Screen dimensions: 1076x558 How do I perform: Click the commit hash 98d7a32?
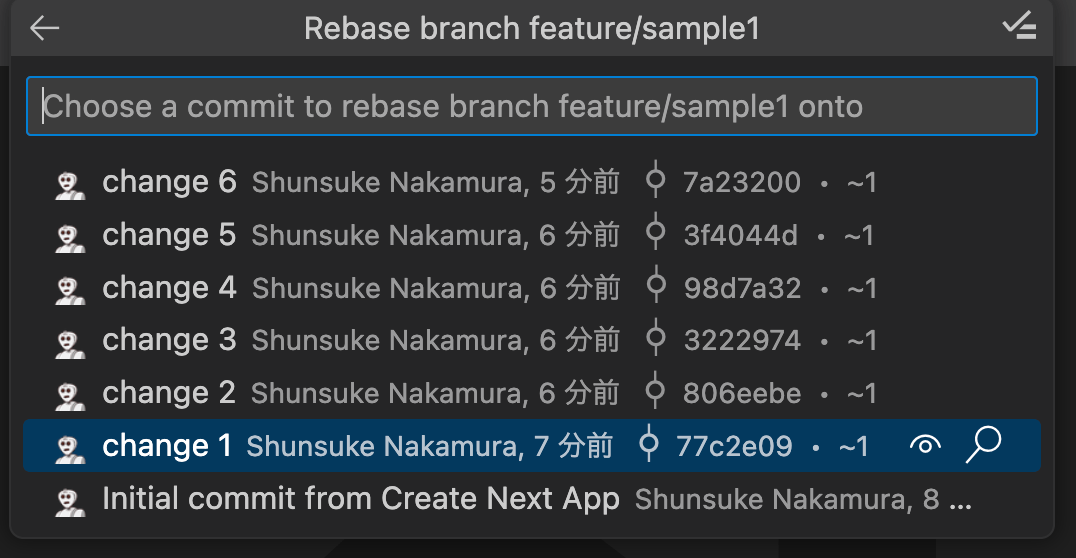click(x=742, y=288)
